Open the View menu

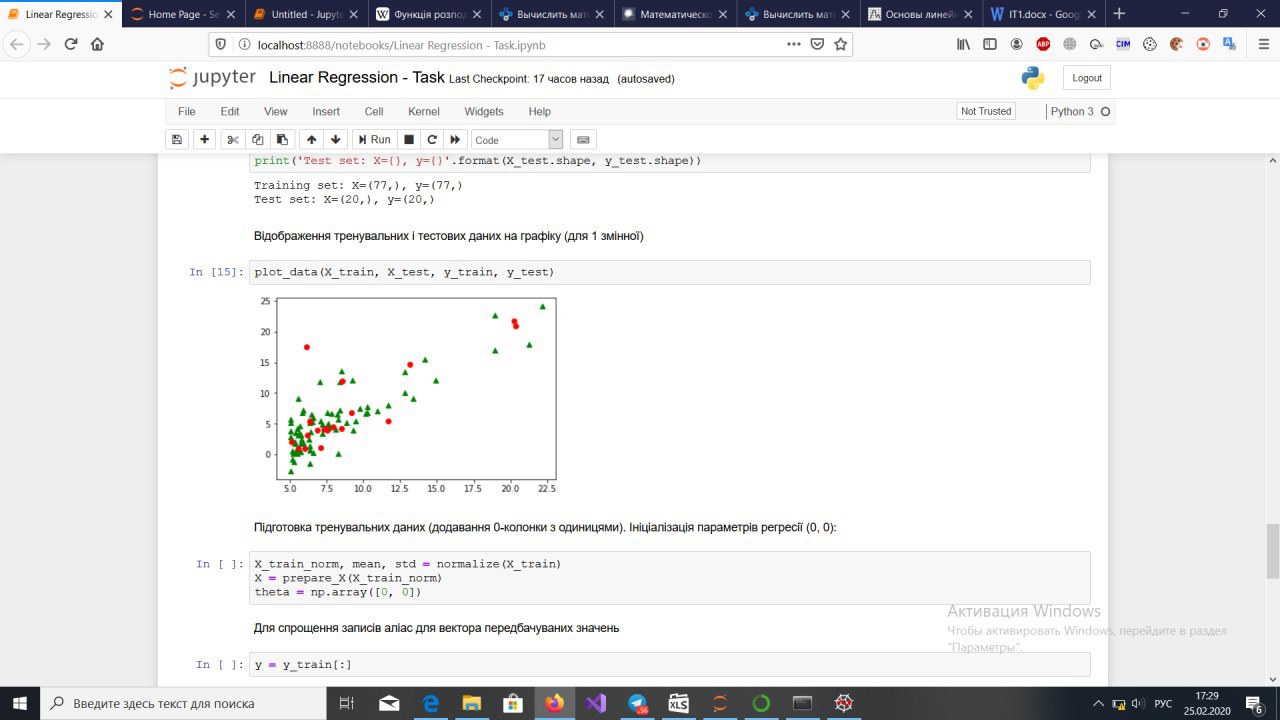(x=276, y=111)
